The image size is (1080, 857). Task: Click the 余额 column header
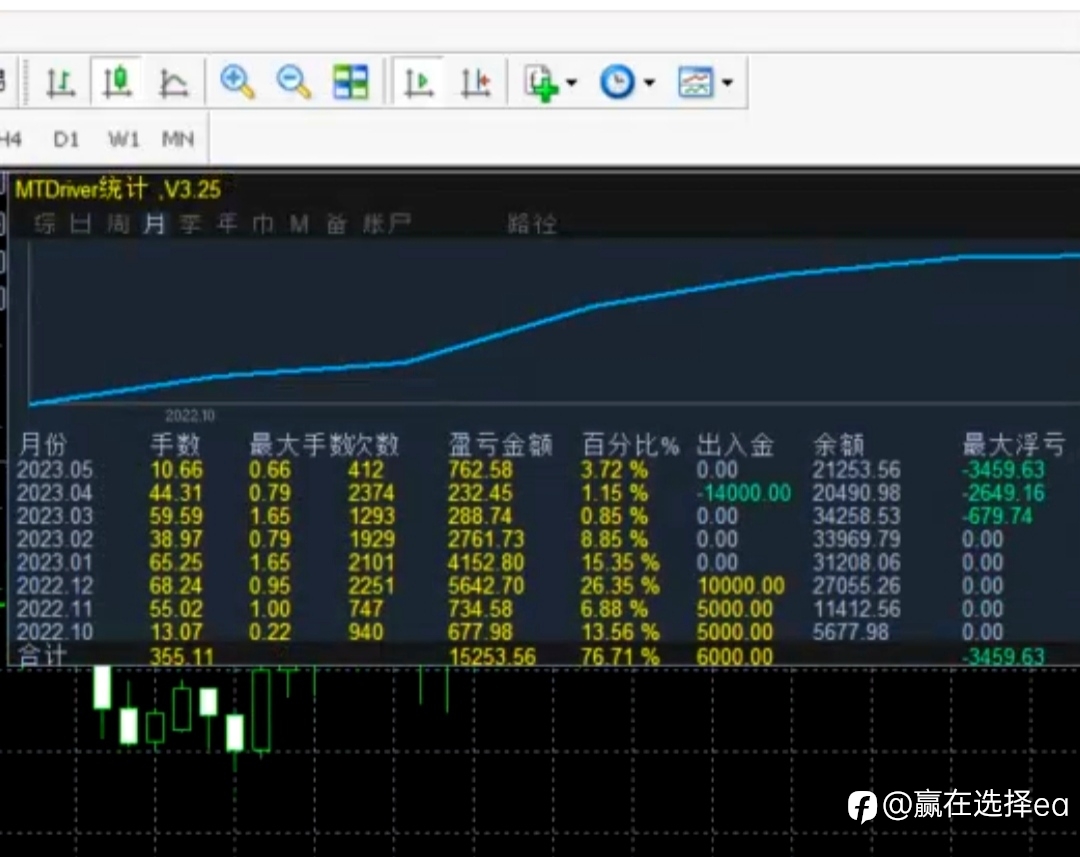point(839,445)
